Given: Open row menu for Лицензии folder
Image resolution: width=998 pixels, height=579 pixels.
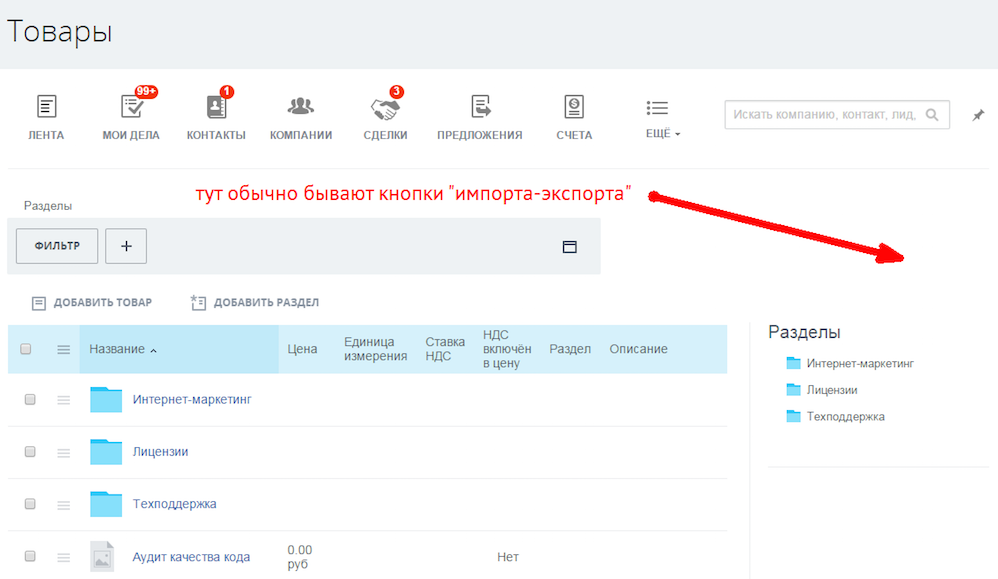Looking at the screenshot, I should (64, 452).
